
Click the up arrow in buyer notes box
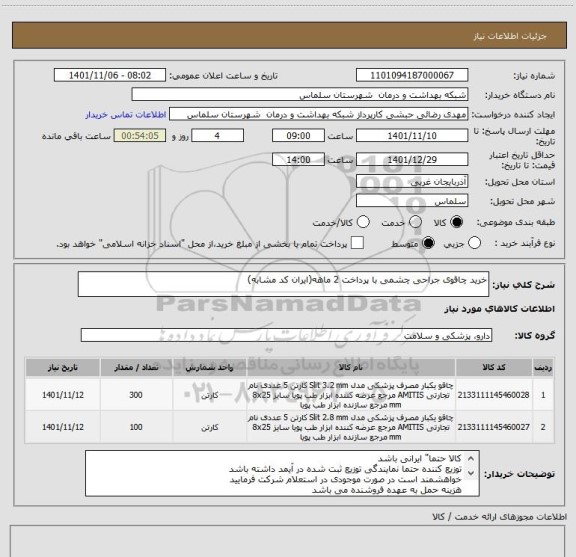click(x=471, y=459)
